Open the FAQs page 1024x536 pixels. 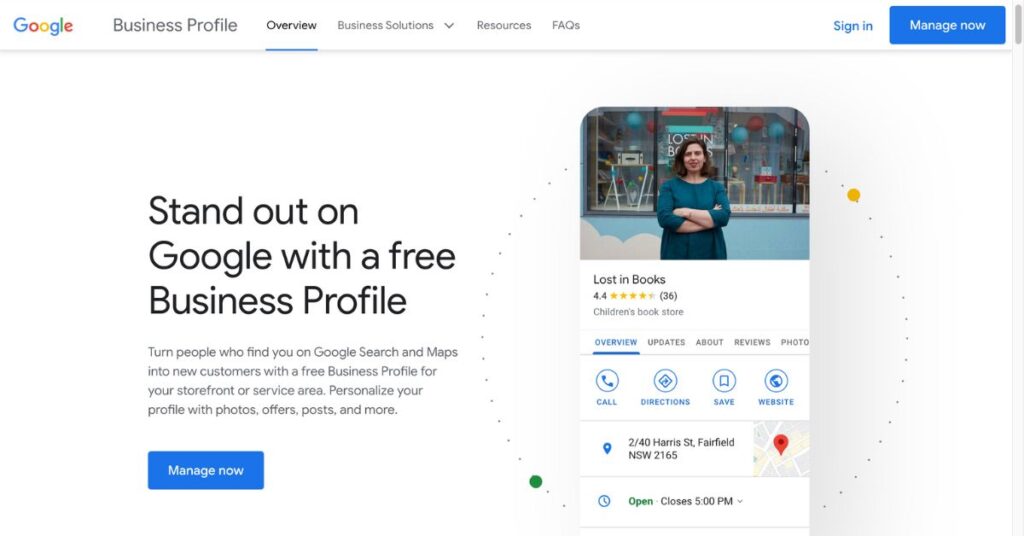point(566,25)
